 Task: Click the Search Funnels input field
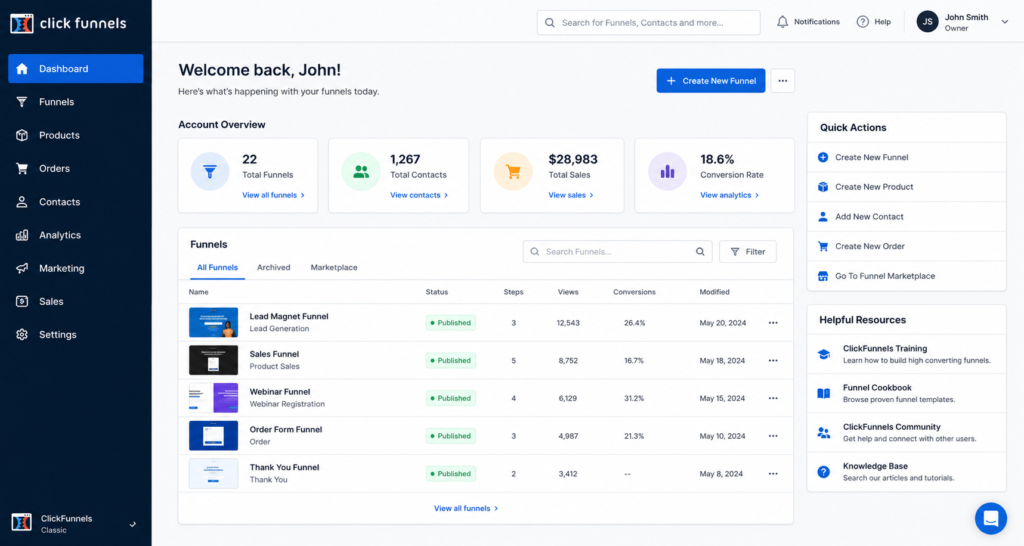(x=617, y=251)
